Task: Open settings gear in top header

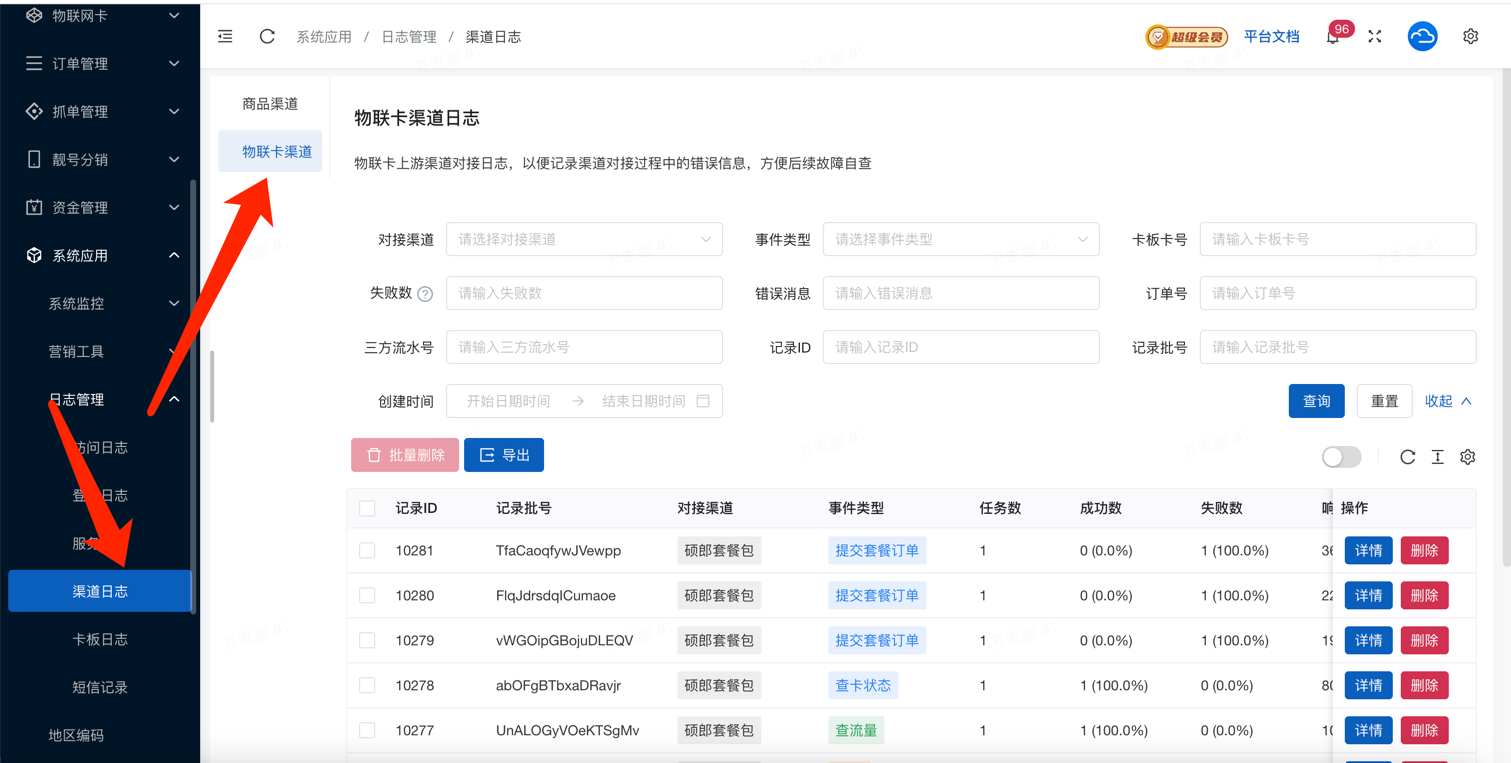Action: coord(1470,36)
